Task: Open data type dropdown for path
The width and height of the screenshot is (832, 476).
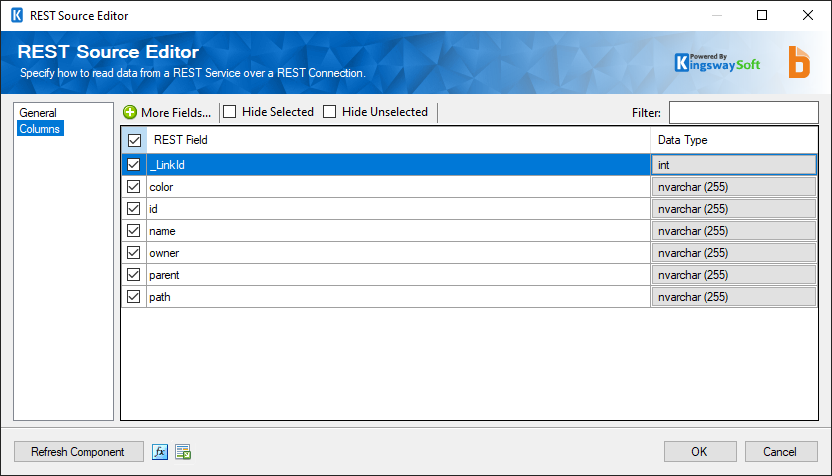Action: 734,297
